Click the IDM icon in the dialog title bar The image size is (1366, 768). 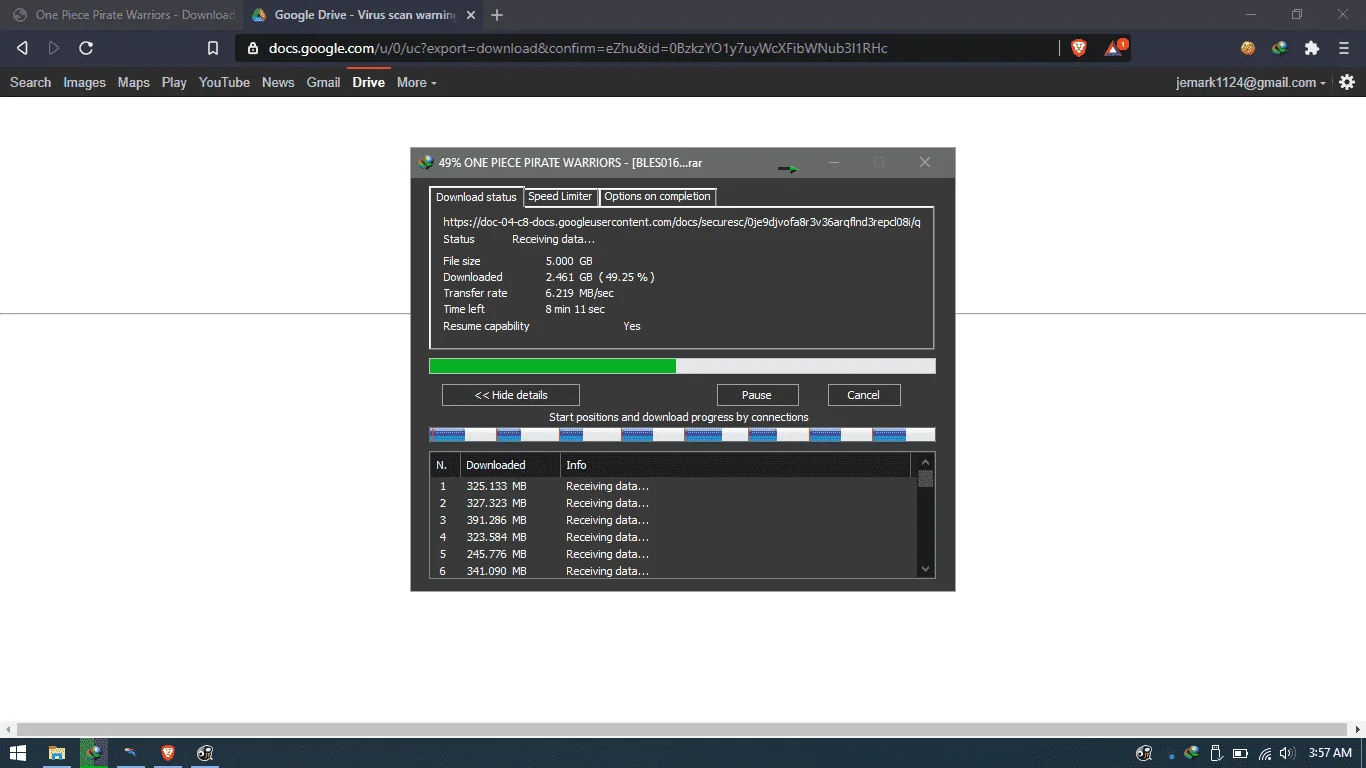click(x=426, y=162)
